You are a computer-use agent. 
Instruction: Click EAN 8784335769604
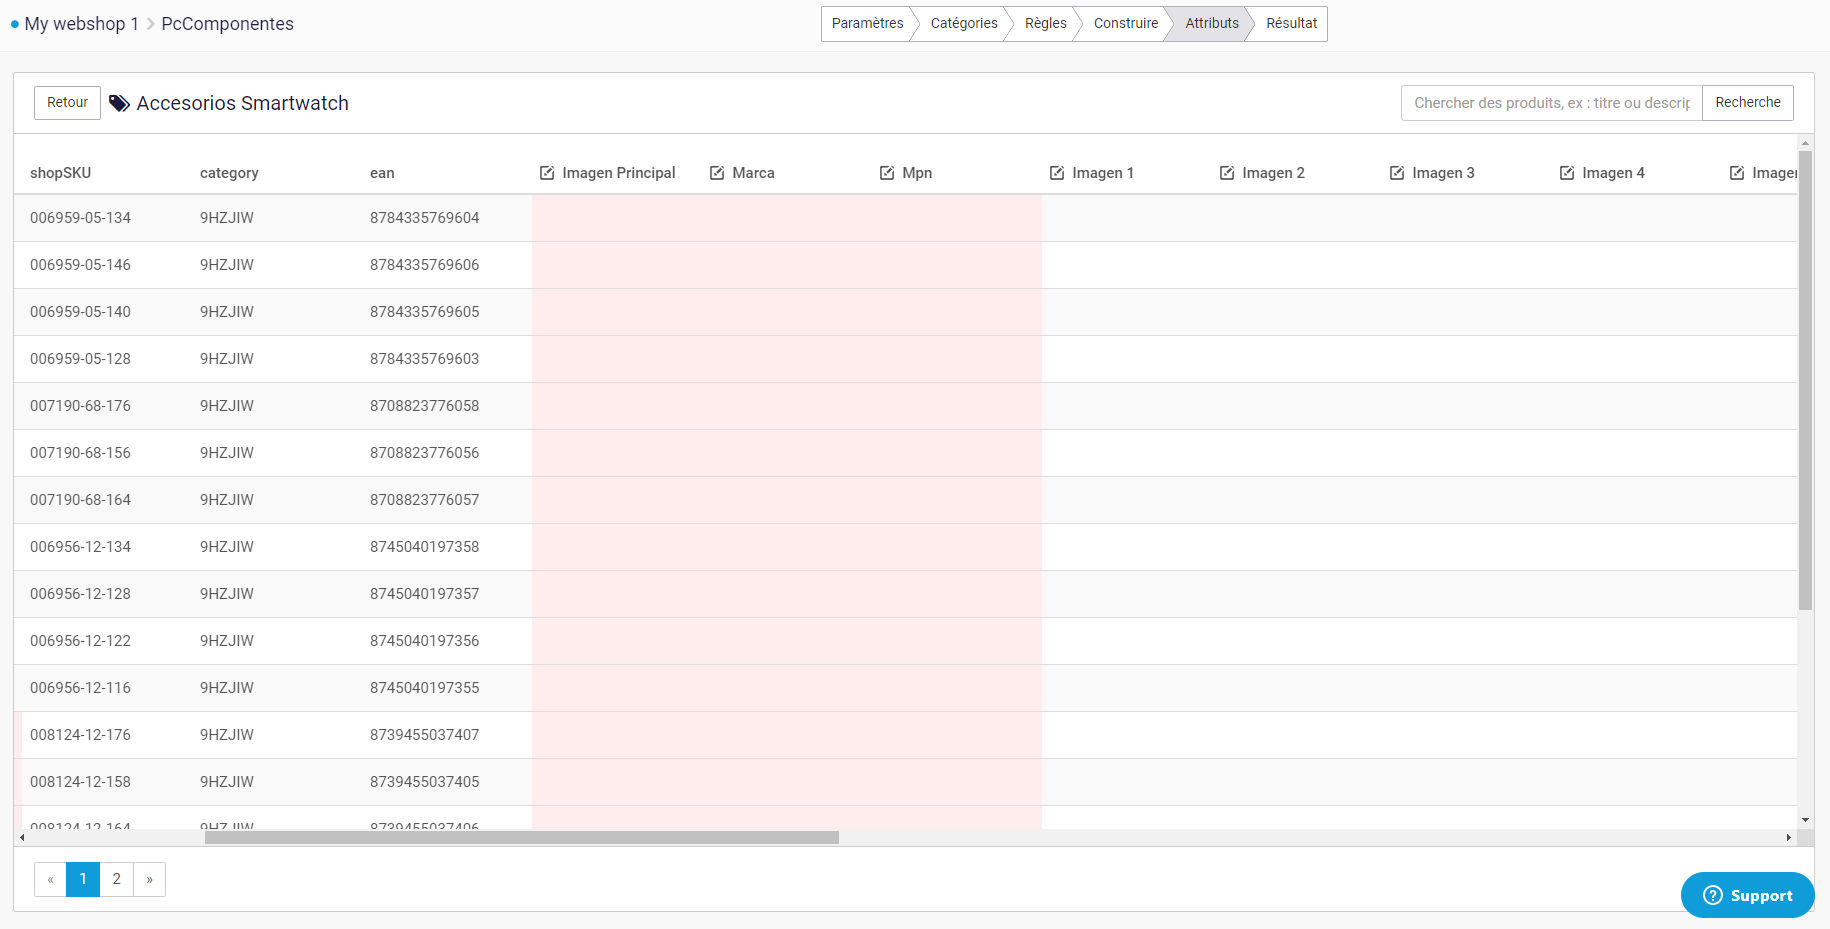coord(424,218)
